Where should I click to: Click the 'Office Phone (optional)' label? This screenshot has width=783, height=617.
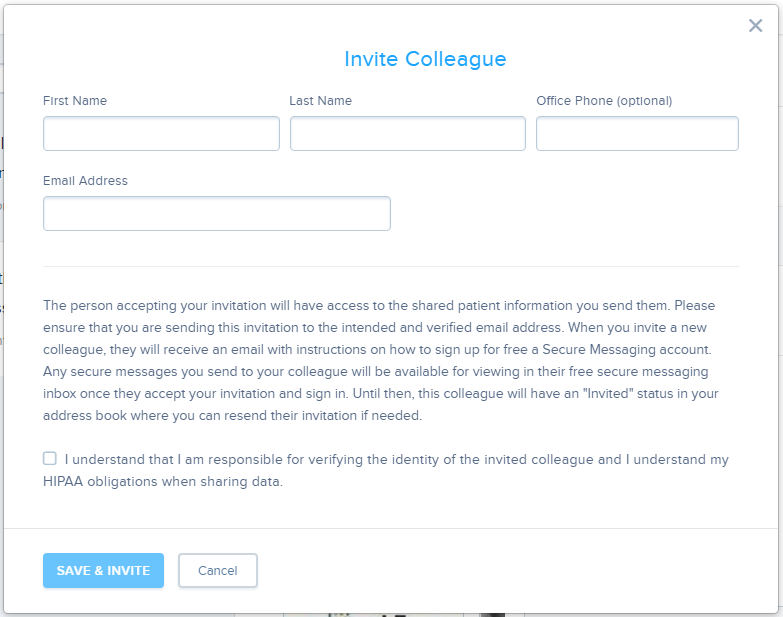tap(604, 101)
